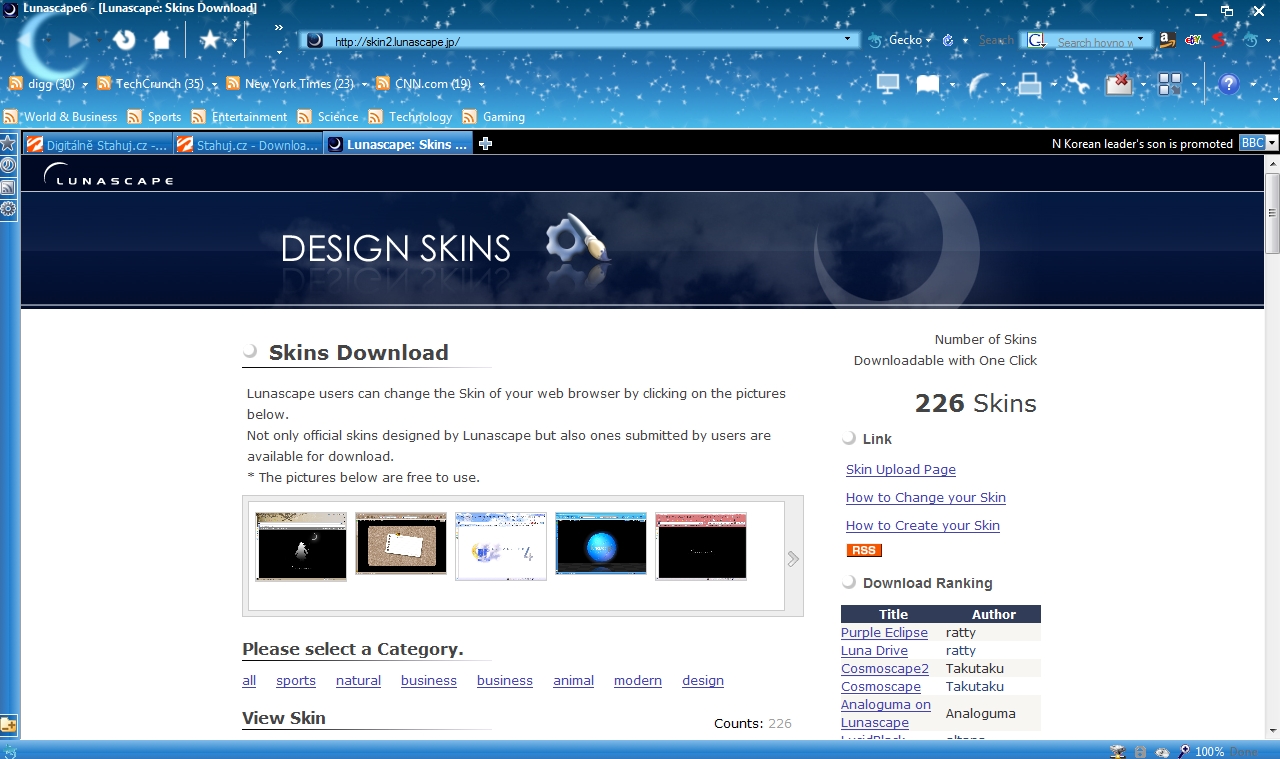Click the Amazon search icon
Screen dimensions: 1280x759
click(x=1167, y=40)
